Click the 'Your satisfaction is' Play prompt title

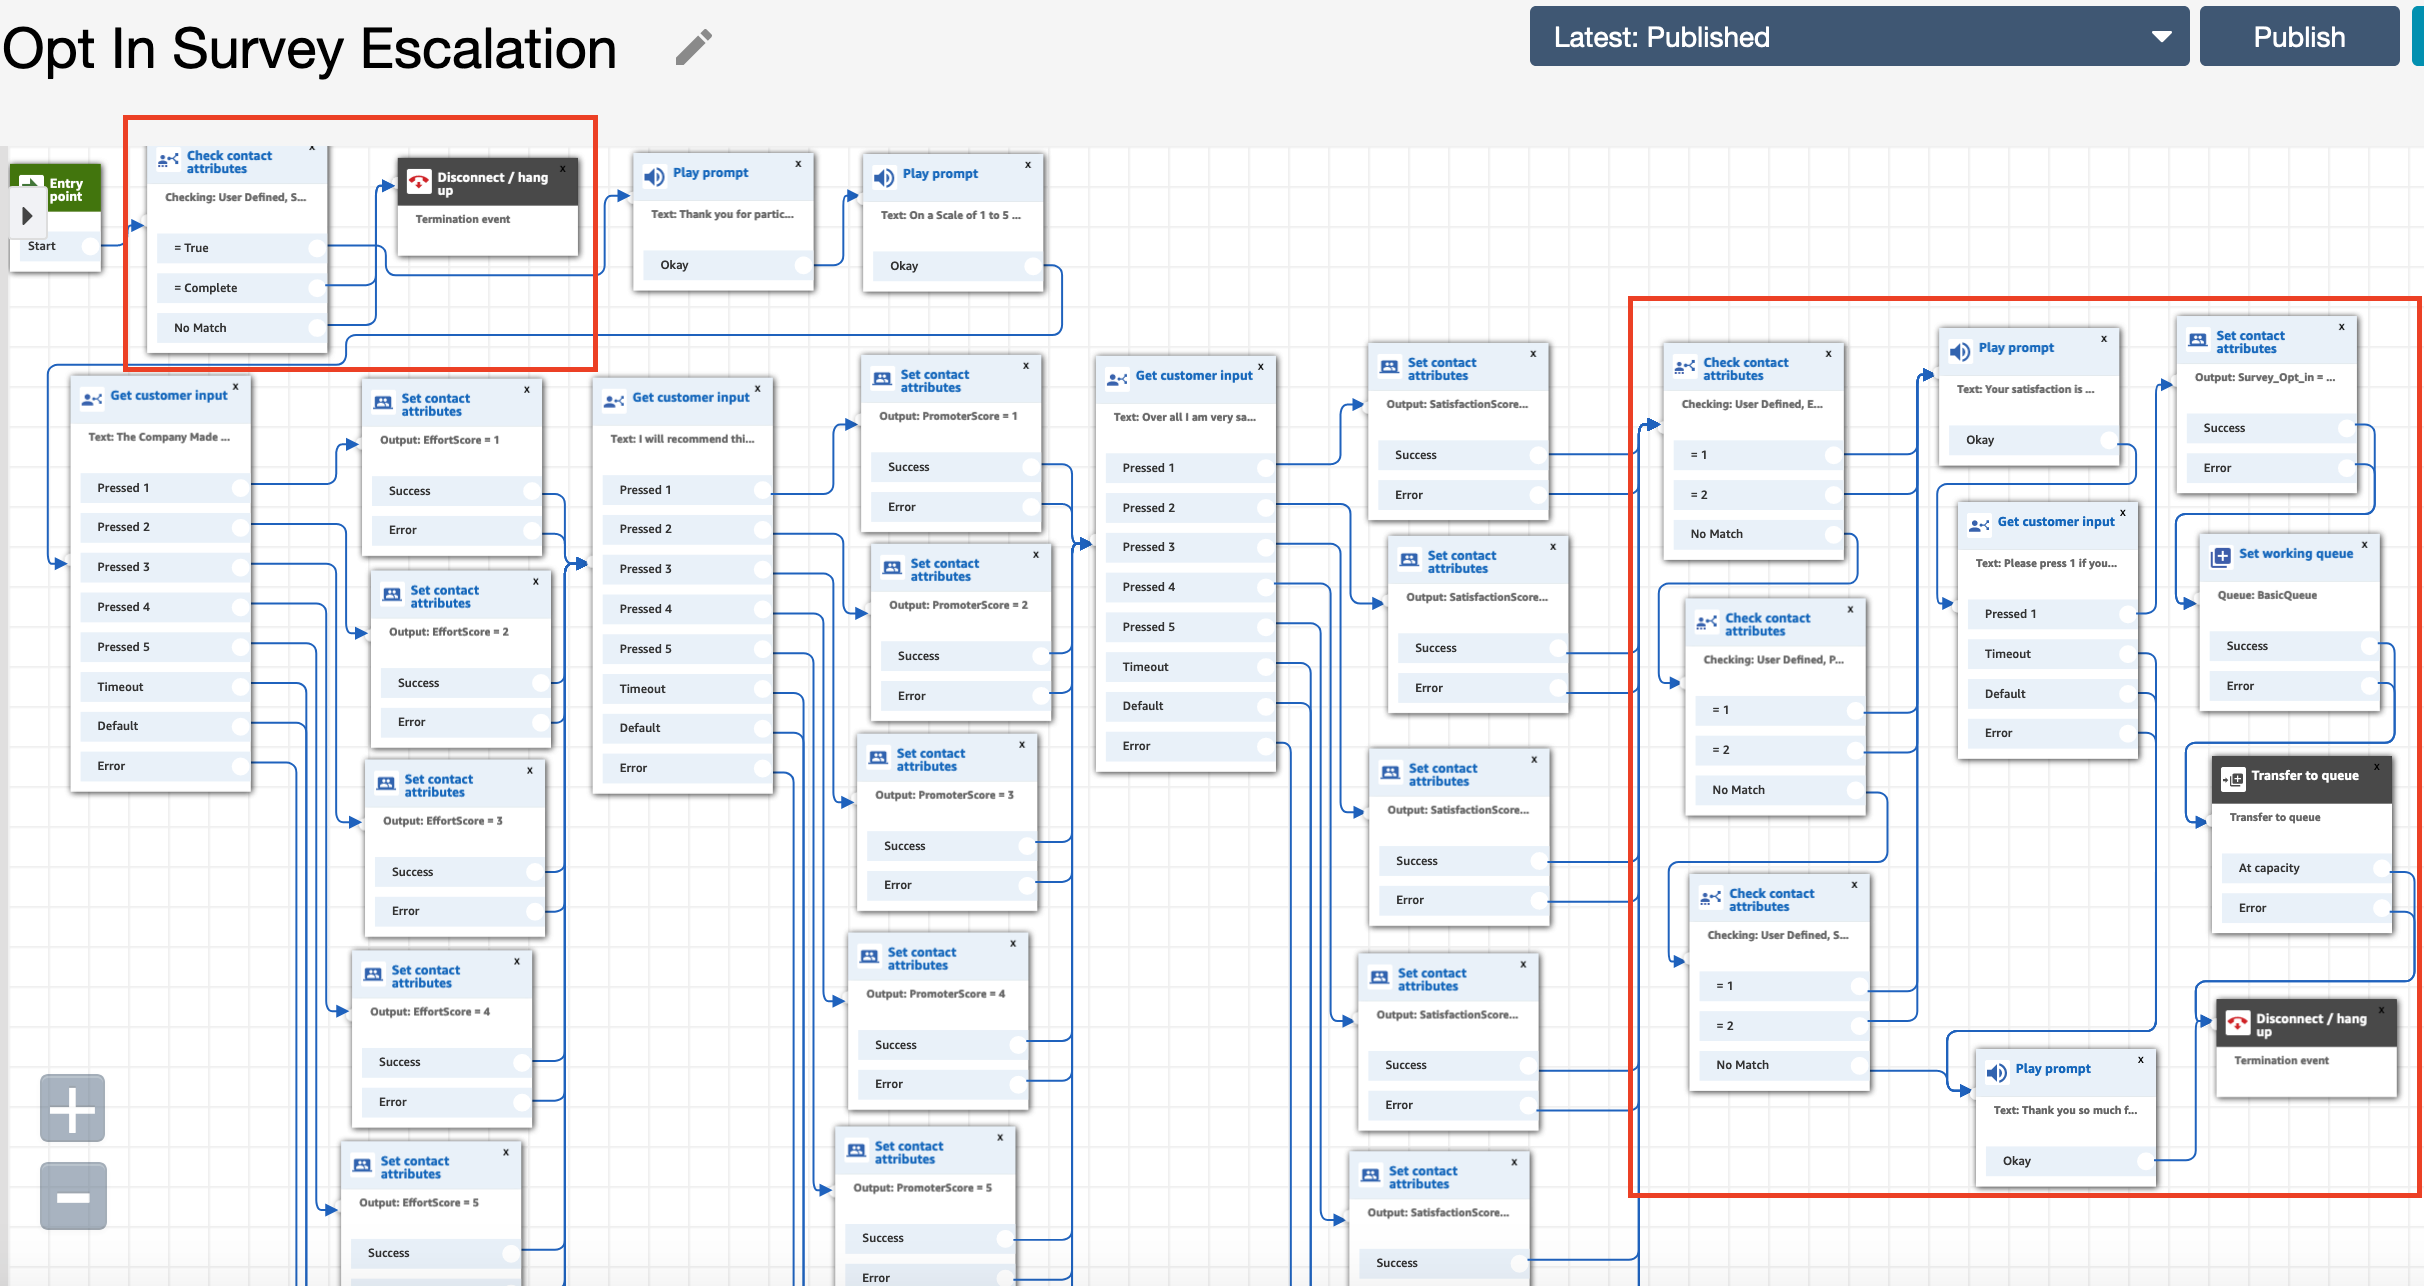tap(2015, 348)
